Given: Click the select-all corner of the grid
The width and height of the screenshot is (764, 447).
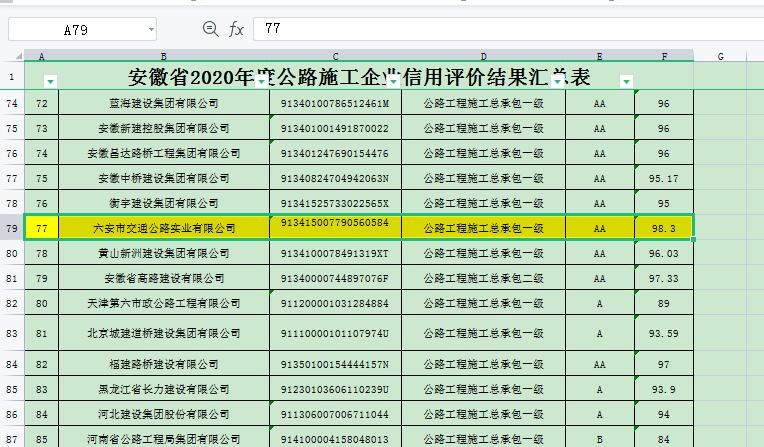Looking at the screenshot, I should click(x=12, y=56).
